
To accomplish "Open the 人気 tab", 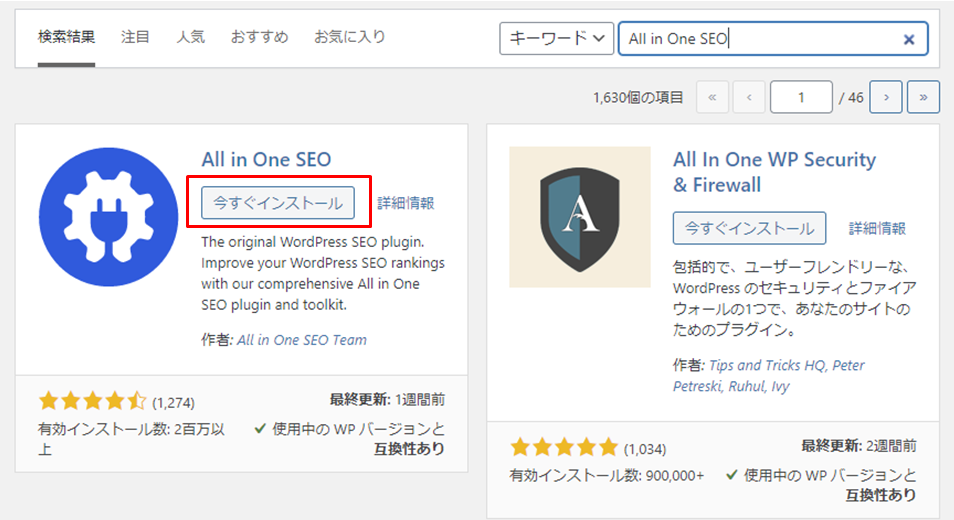I will pos(190,37).
